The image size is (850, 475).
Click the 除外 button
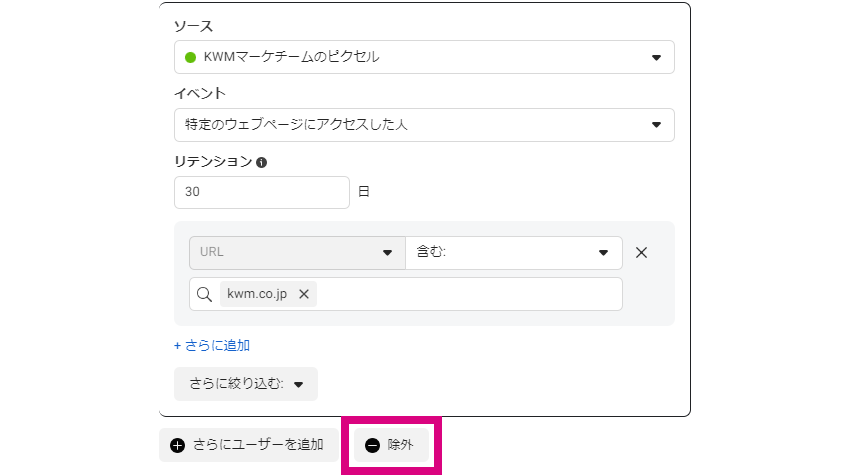click(x=391, y=445)
